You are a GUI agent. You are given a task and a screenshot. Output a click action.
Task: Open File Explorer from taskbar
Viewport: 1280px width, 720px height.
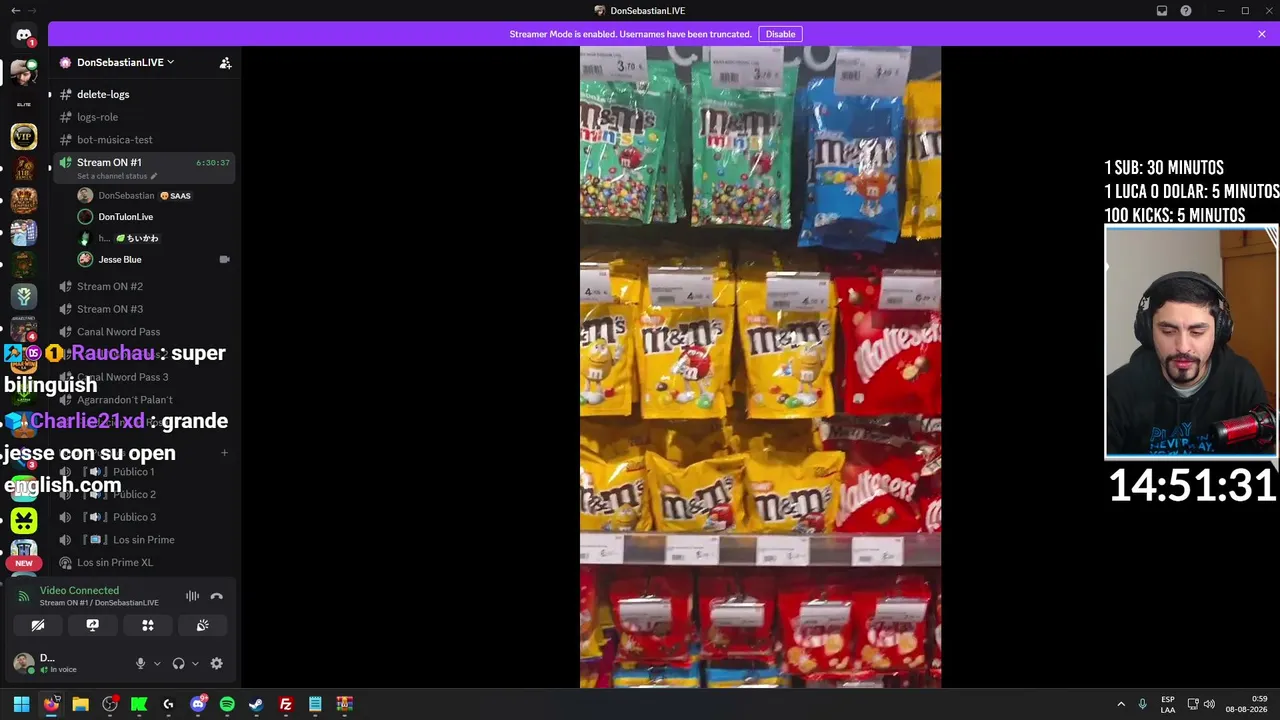click(81, 704)
